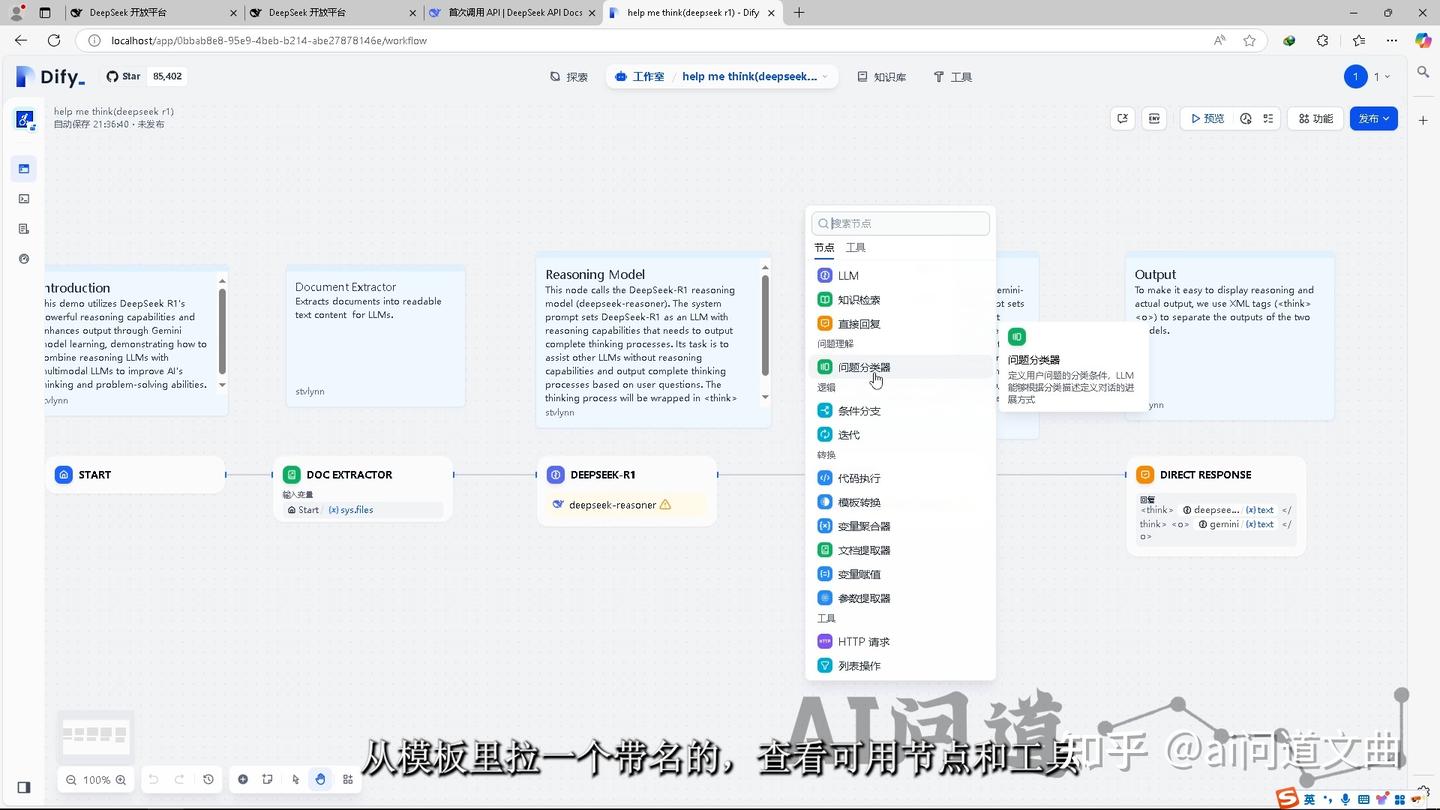Type in the 搜索节点 search field

898,223
